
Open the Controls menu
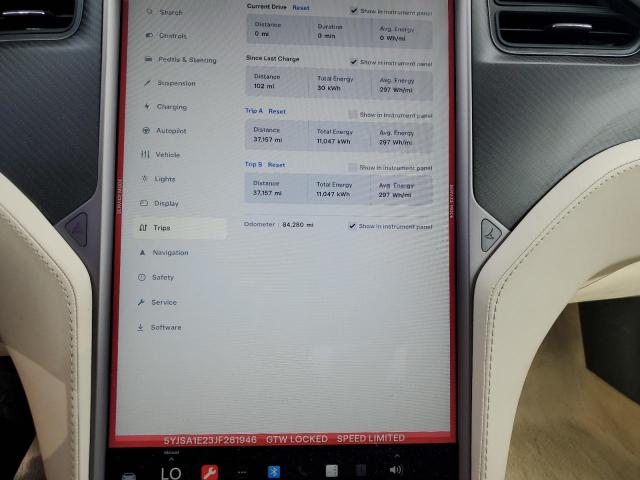(x=173, y=36)
